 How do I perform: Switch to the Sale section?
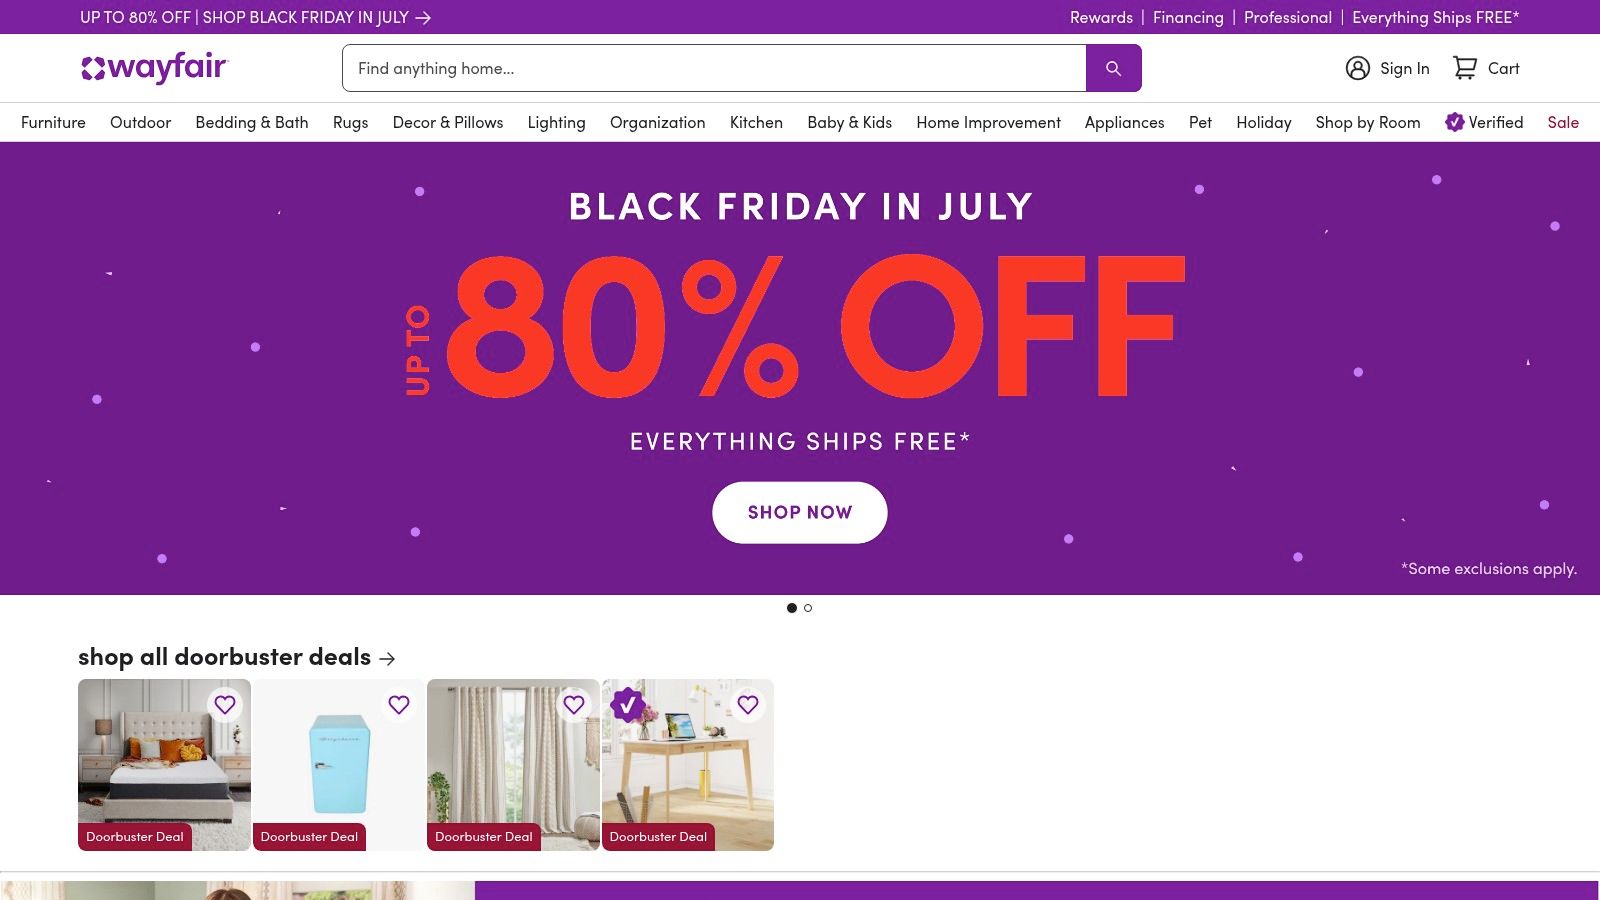(x=1563, y=122)
